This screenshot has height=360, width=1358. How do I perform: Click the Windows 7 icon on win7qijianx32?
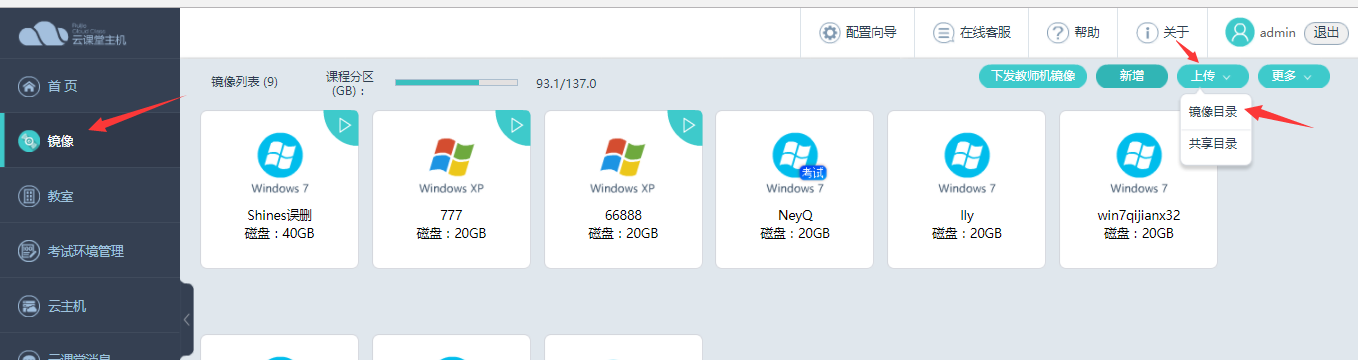coord(1138,155)
